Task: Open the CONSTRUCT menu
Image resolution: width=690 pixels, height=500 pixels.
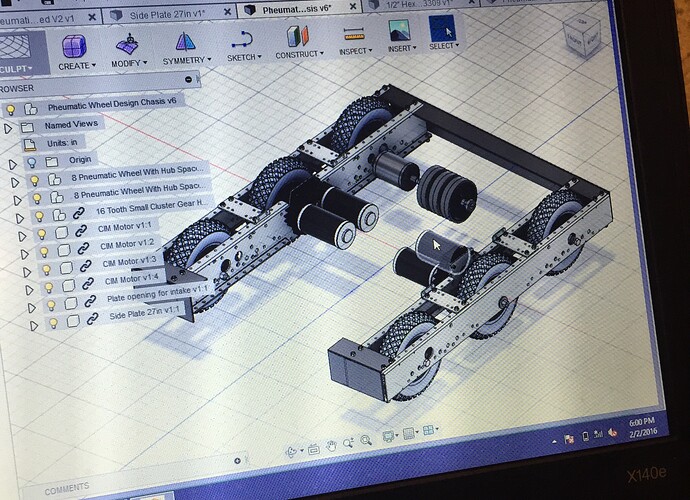Action: (299, 55)
